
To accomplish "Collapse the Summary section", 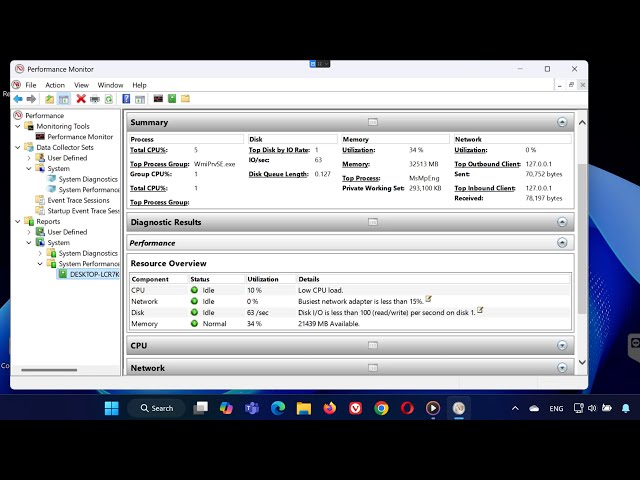I will pos(562,122).
